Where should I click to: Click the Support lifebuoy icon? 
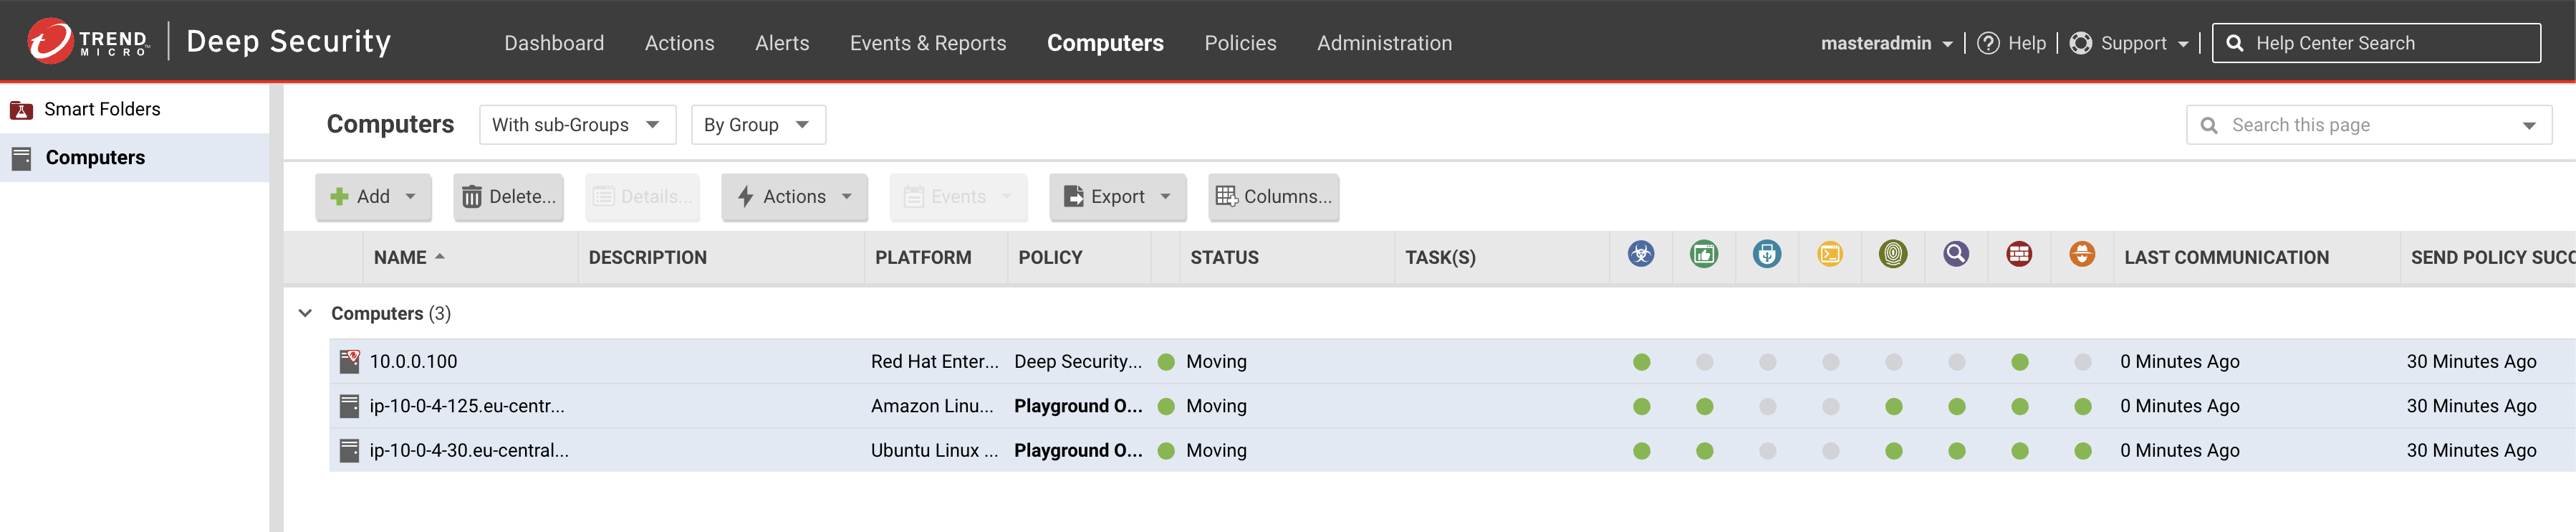pyautogui.click(x=2080, y=43)
